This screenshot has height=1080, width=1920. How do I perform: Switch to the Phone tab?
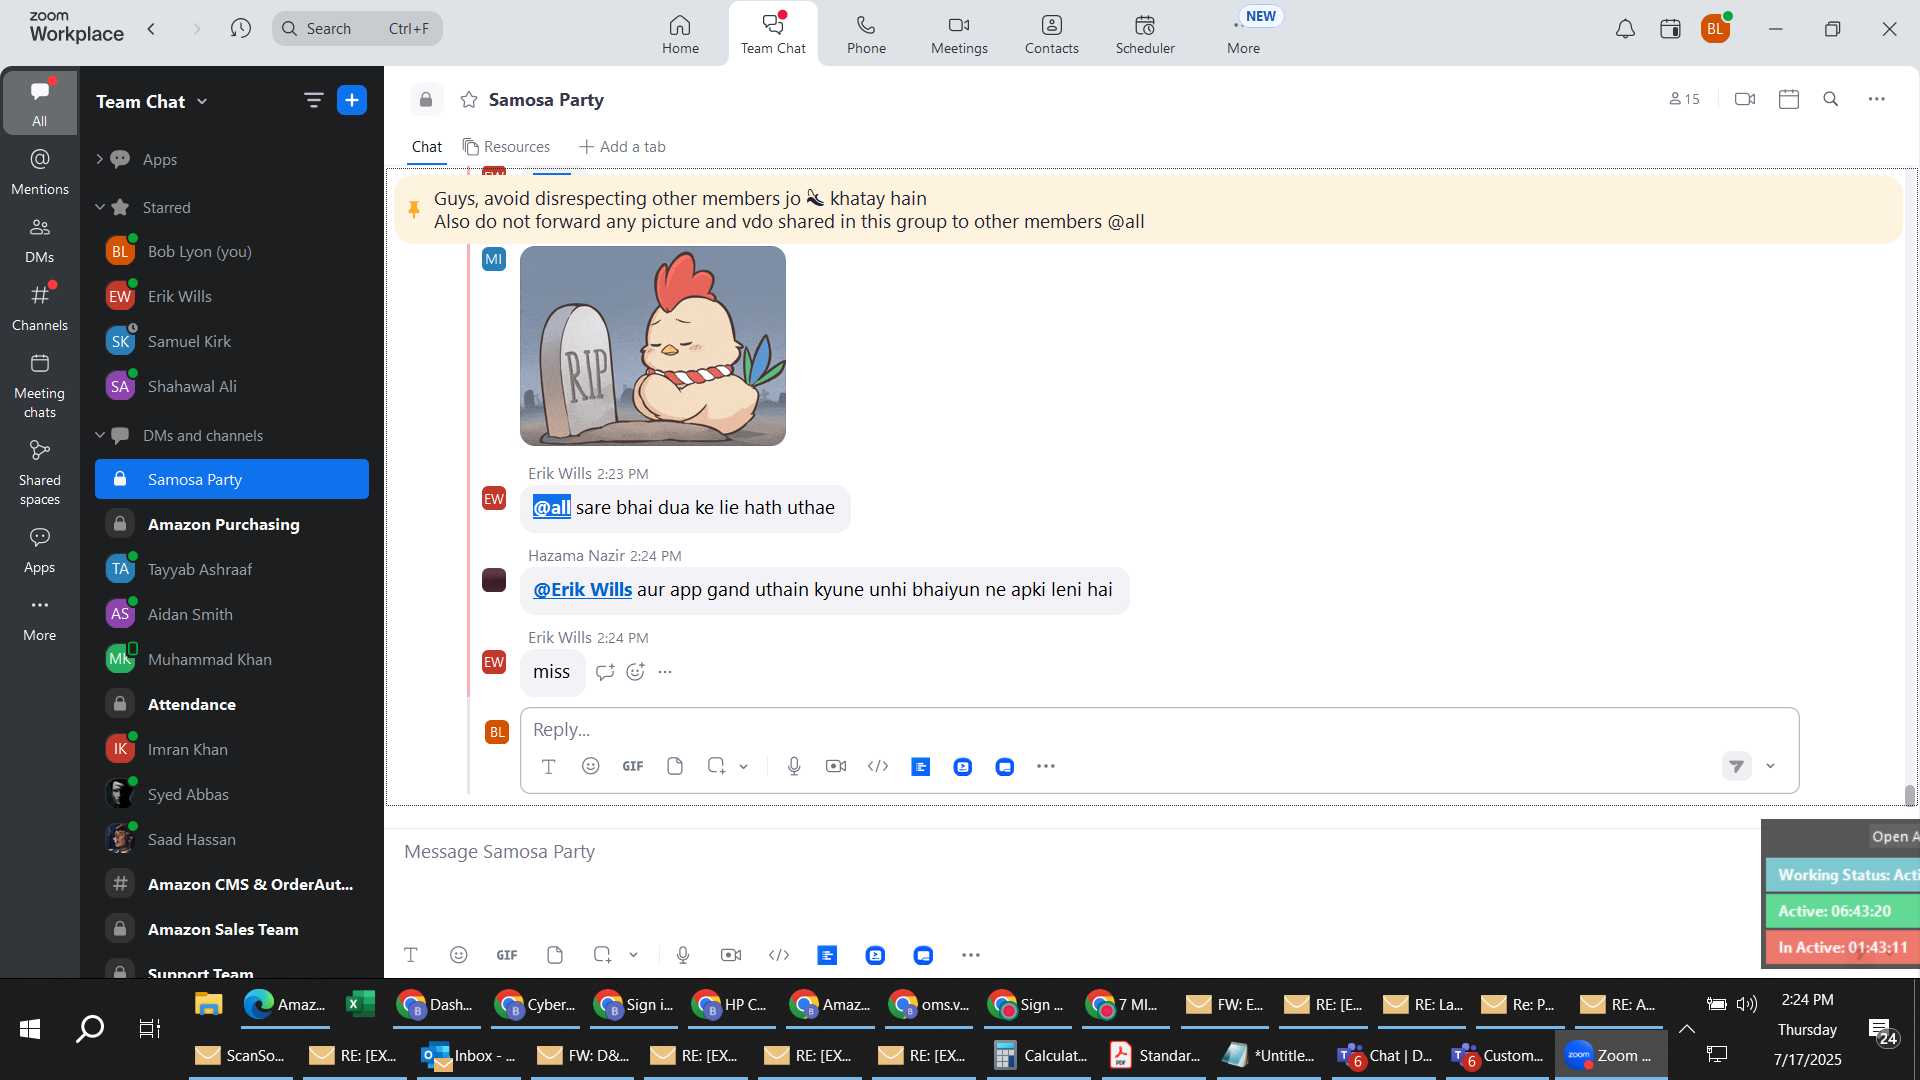pyautogui.click(x=866, y=34)
